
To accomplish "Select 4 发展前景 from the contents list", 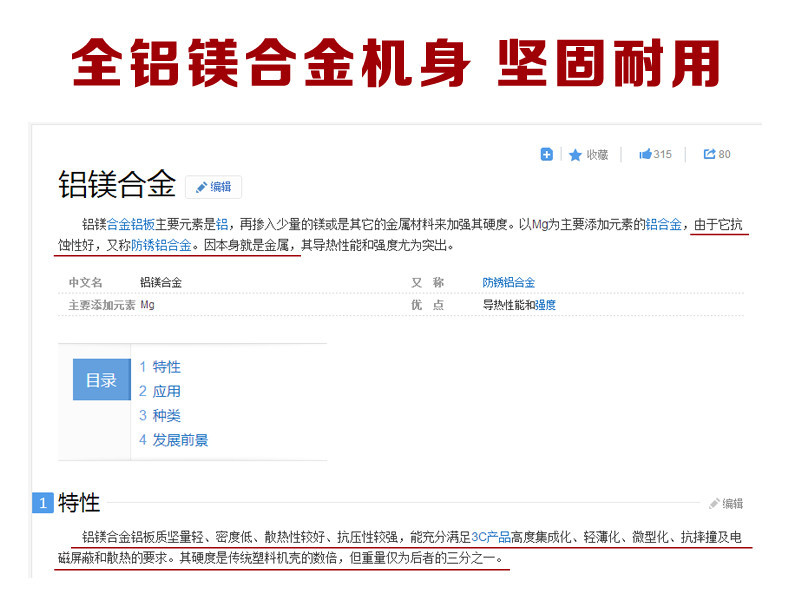I will point(174,439).
